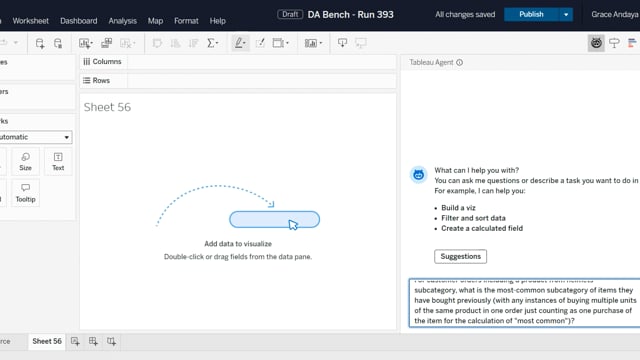The height and width of the screenshot is (360, 640).
Task: Click the Grace Andaya user name
Action: (x=615, y=14)
